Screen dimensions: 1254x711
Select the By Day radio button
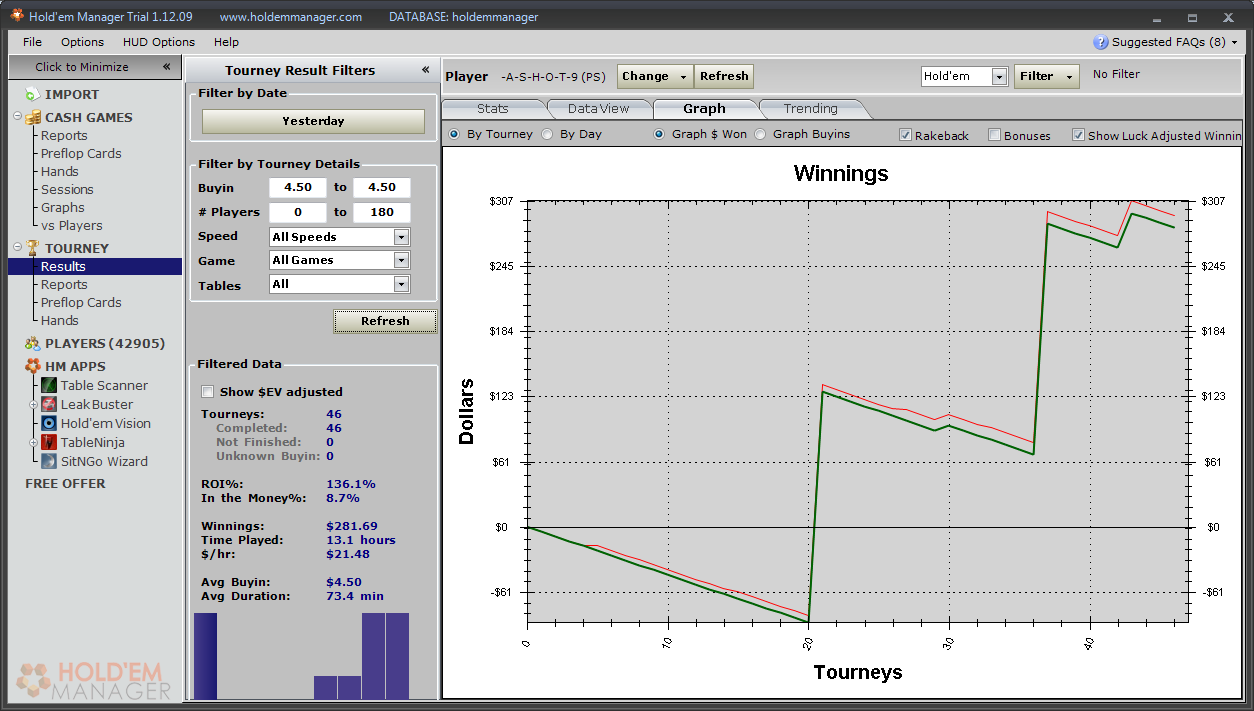click(x=547, y=134)
